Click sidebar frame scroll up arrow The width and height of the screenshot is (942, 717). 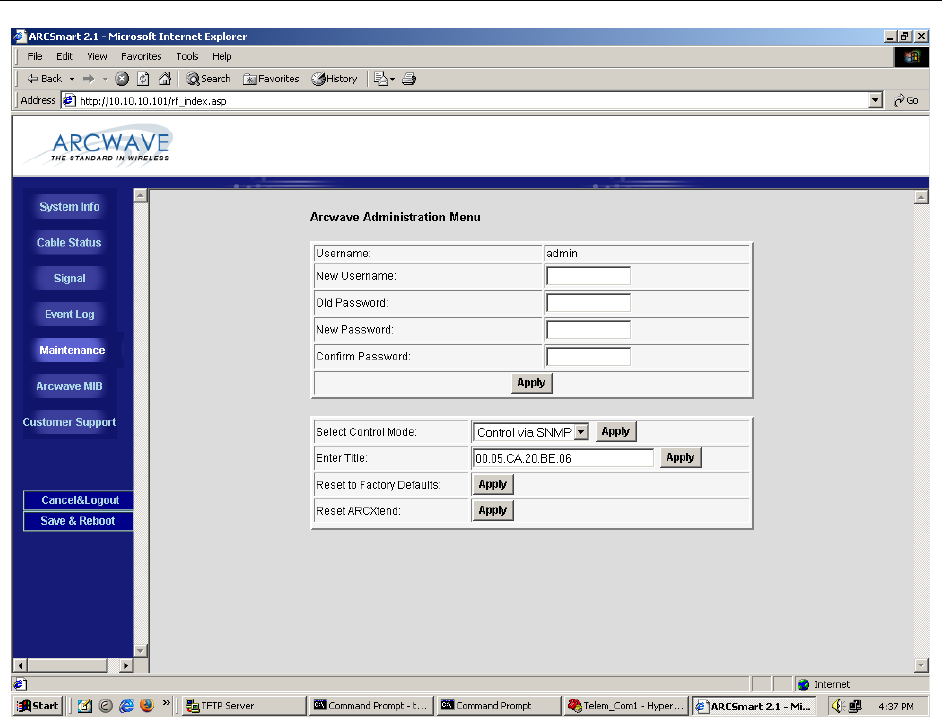pyautogui.click(x=141, y=195)
